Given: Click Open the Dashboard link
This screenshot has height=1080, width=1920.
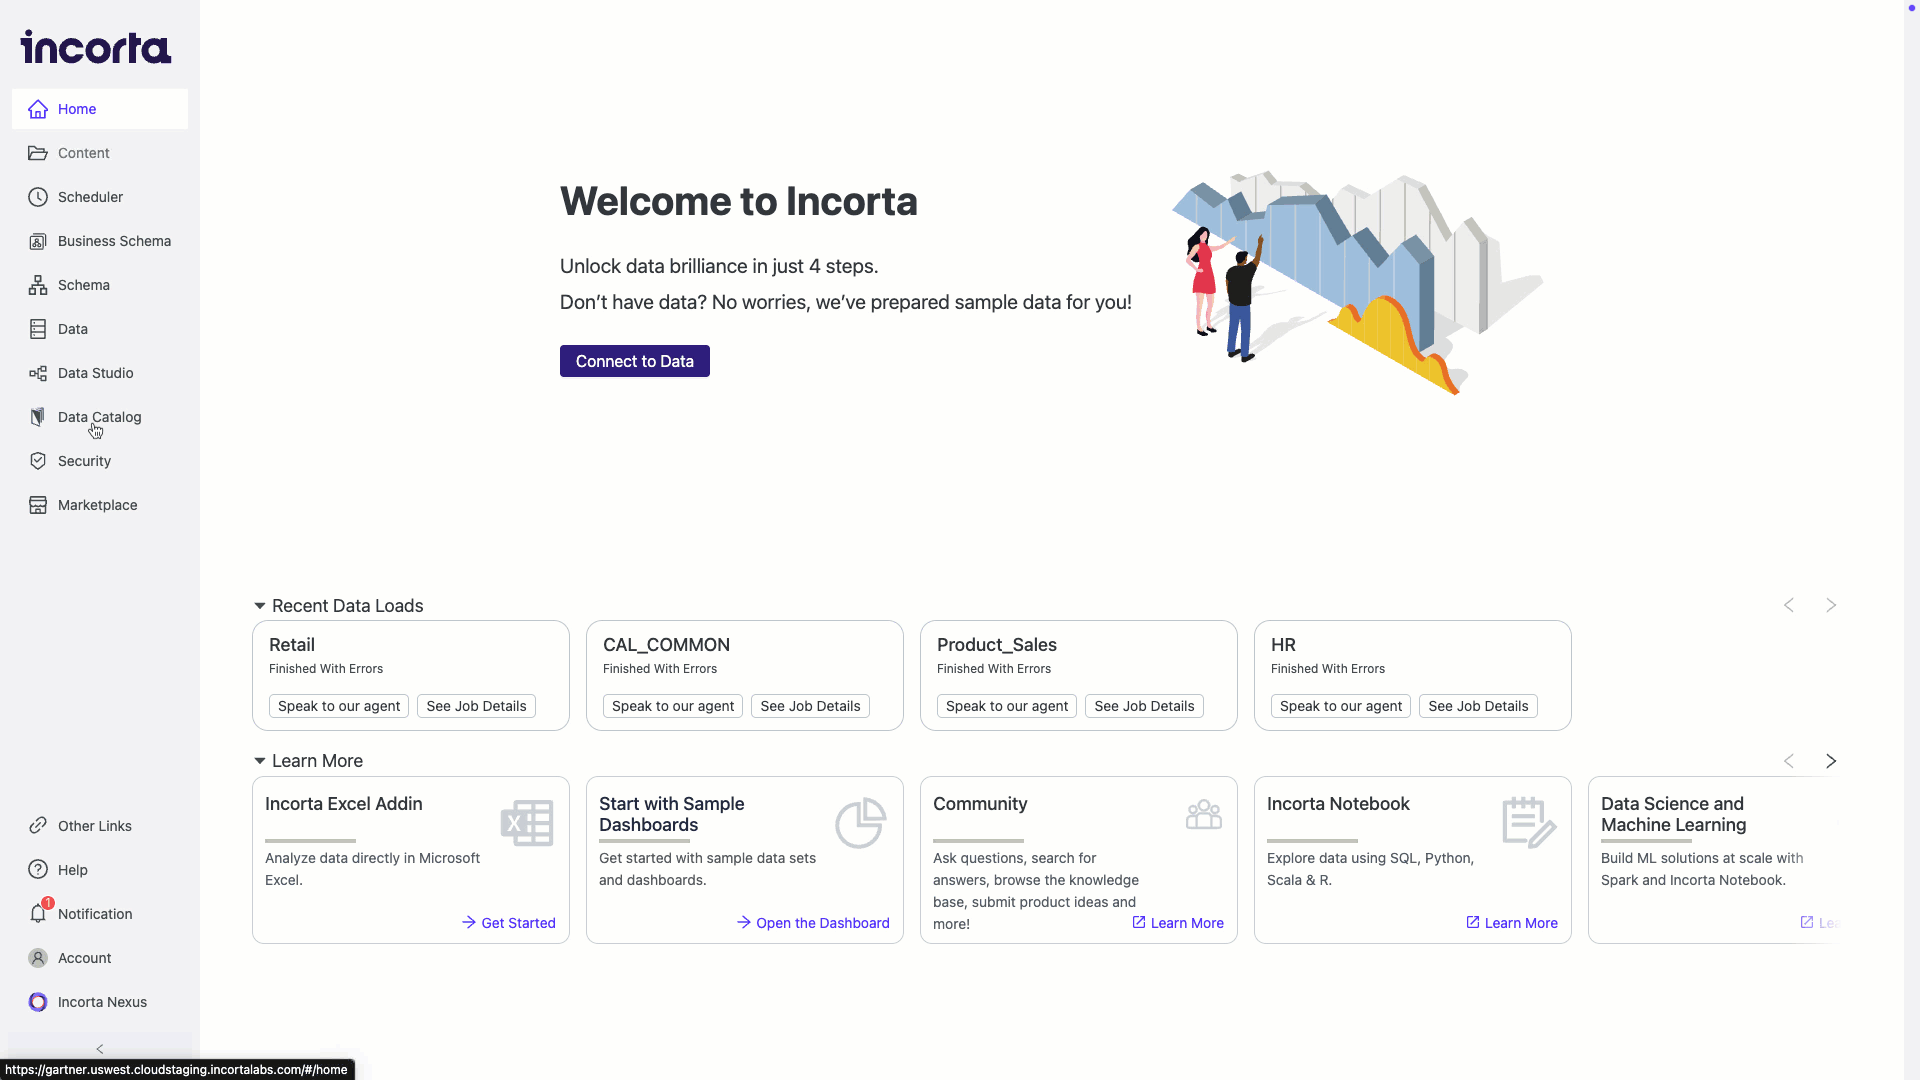Looking at the screenshot, I should coord(813,923).
